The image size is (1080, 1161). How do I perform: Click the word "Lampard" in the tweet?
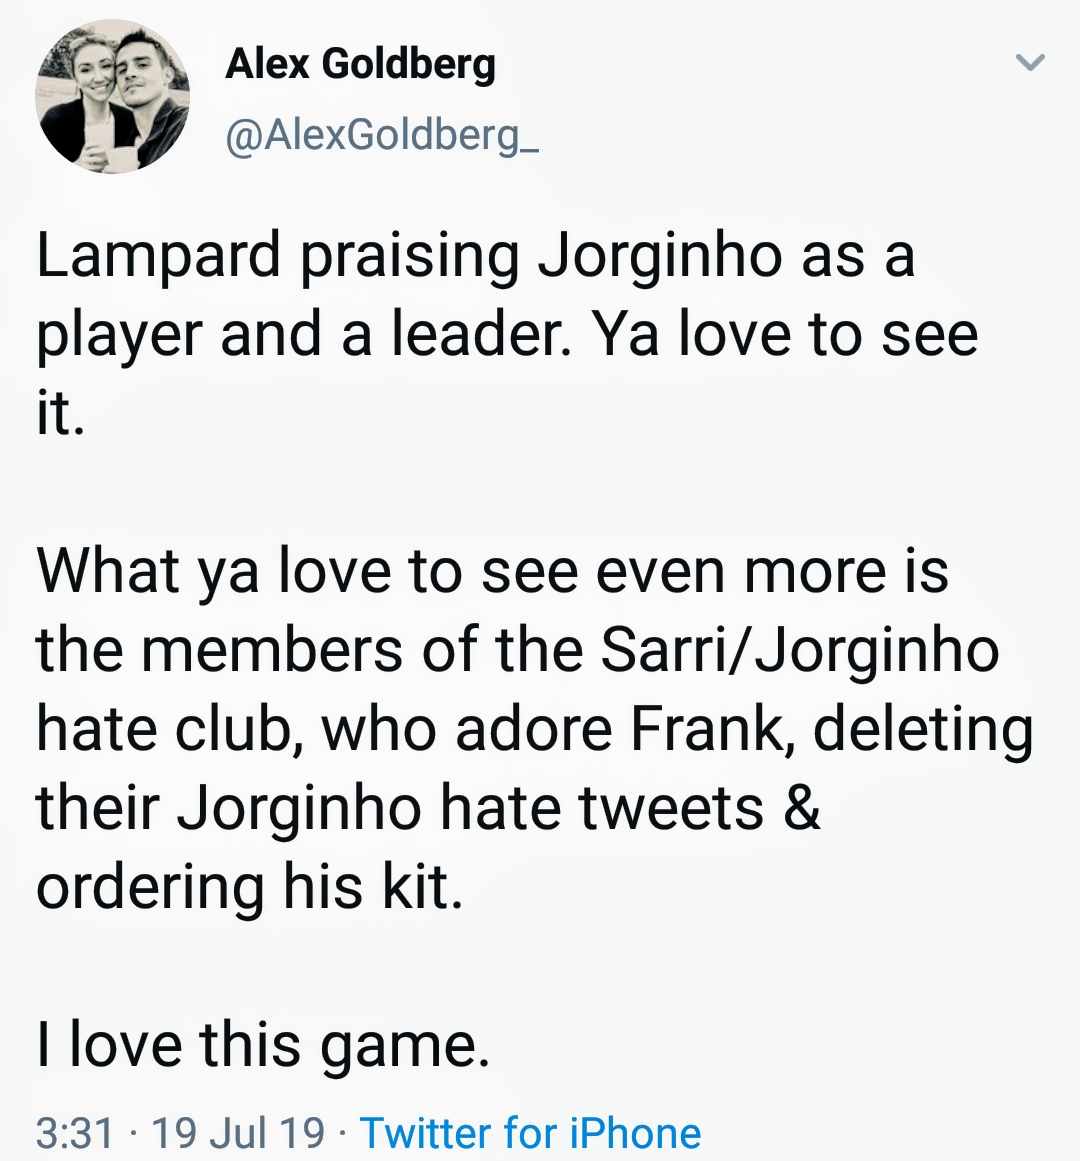click(158, 255)
